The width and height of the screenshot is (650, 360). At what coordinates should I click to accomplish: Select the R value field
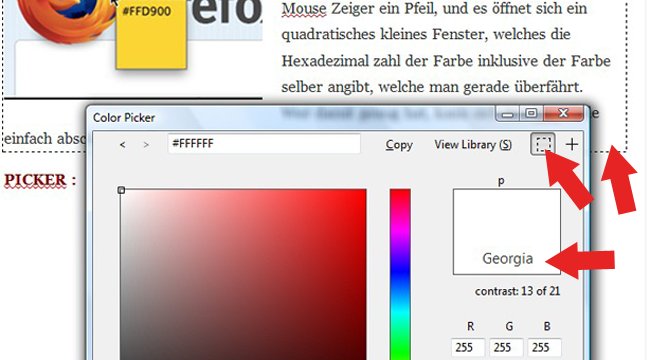468,347
